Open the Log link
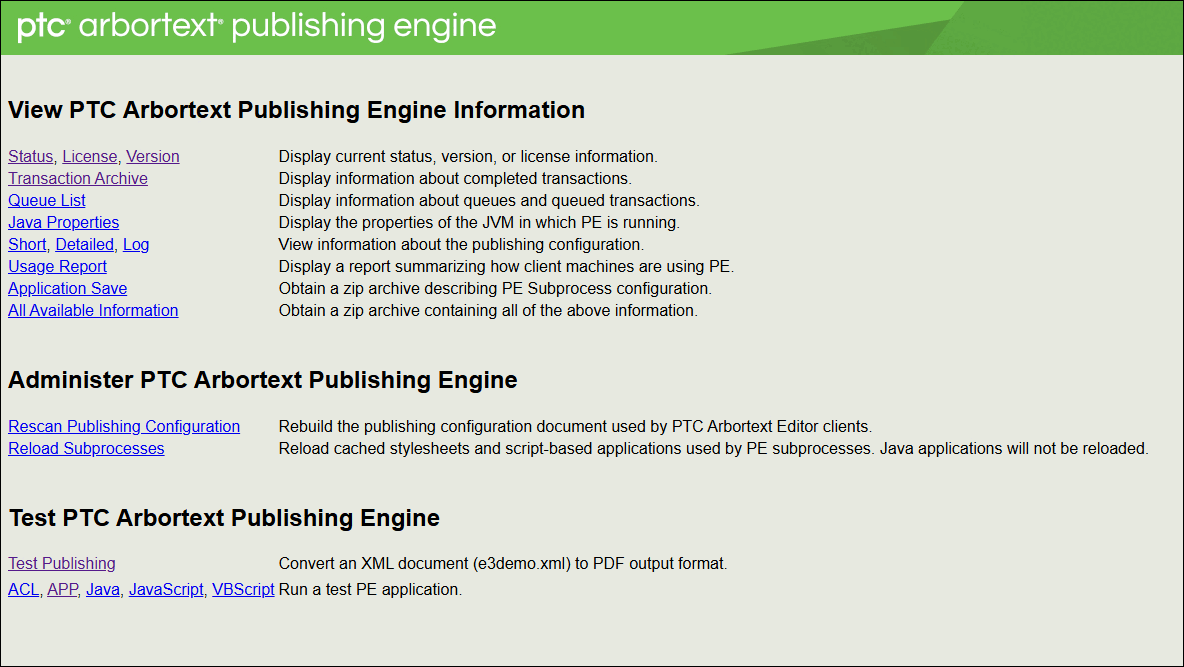The image size is (1184, 667). click(x=136, y=244)
